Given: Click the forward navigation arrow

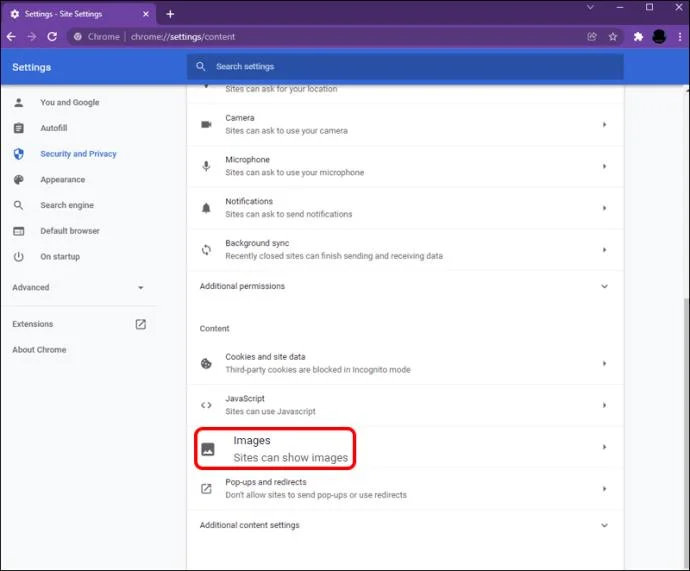Looking at the screenshot, I should tap(32, 37).
